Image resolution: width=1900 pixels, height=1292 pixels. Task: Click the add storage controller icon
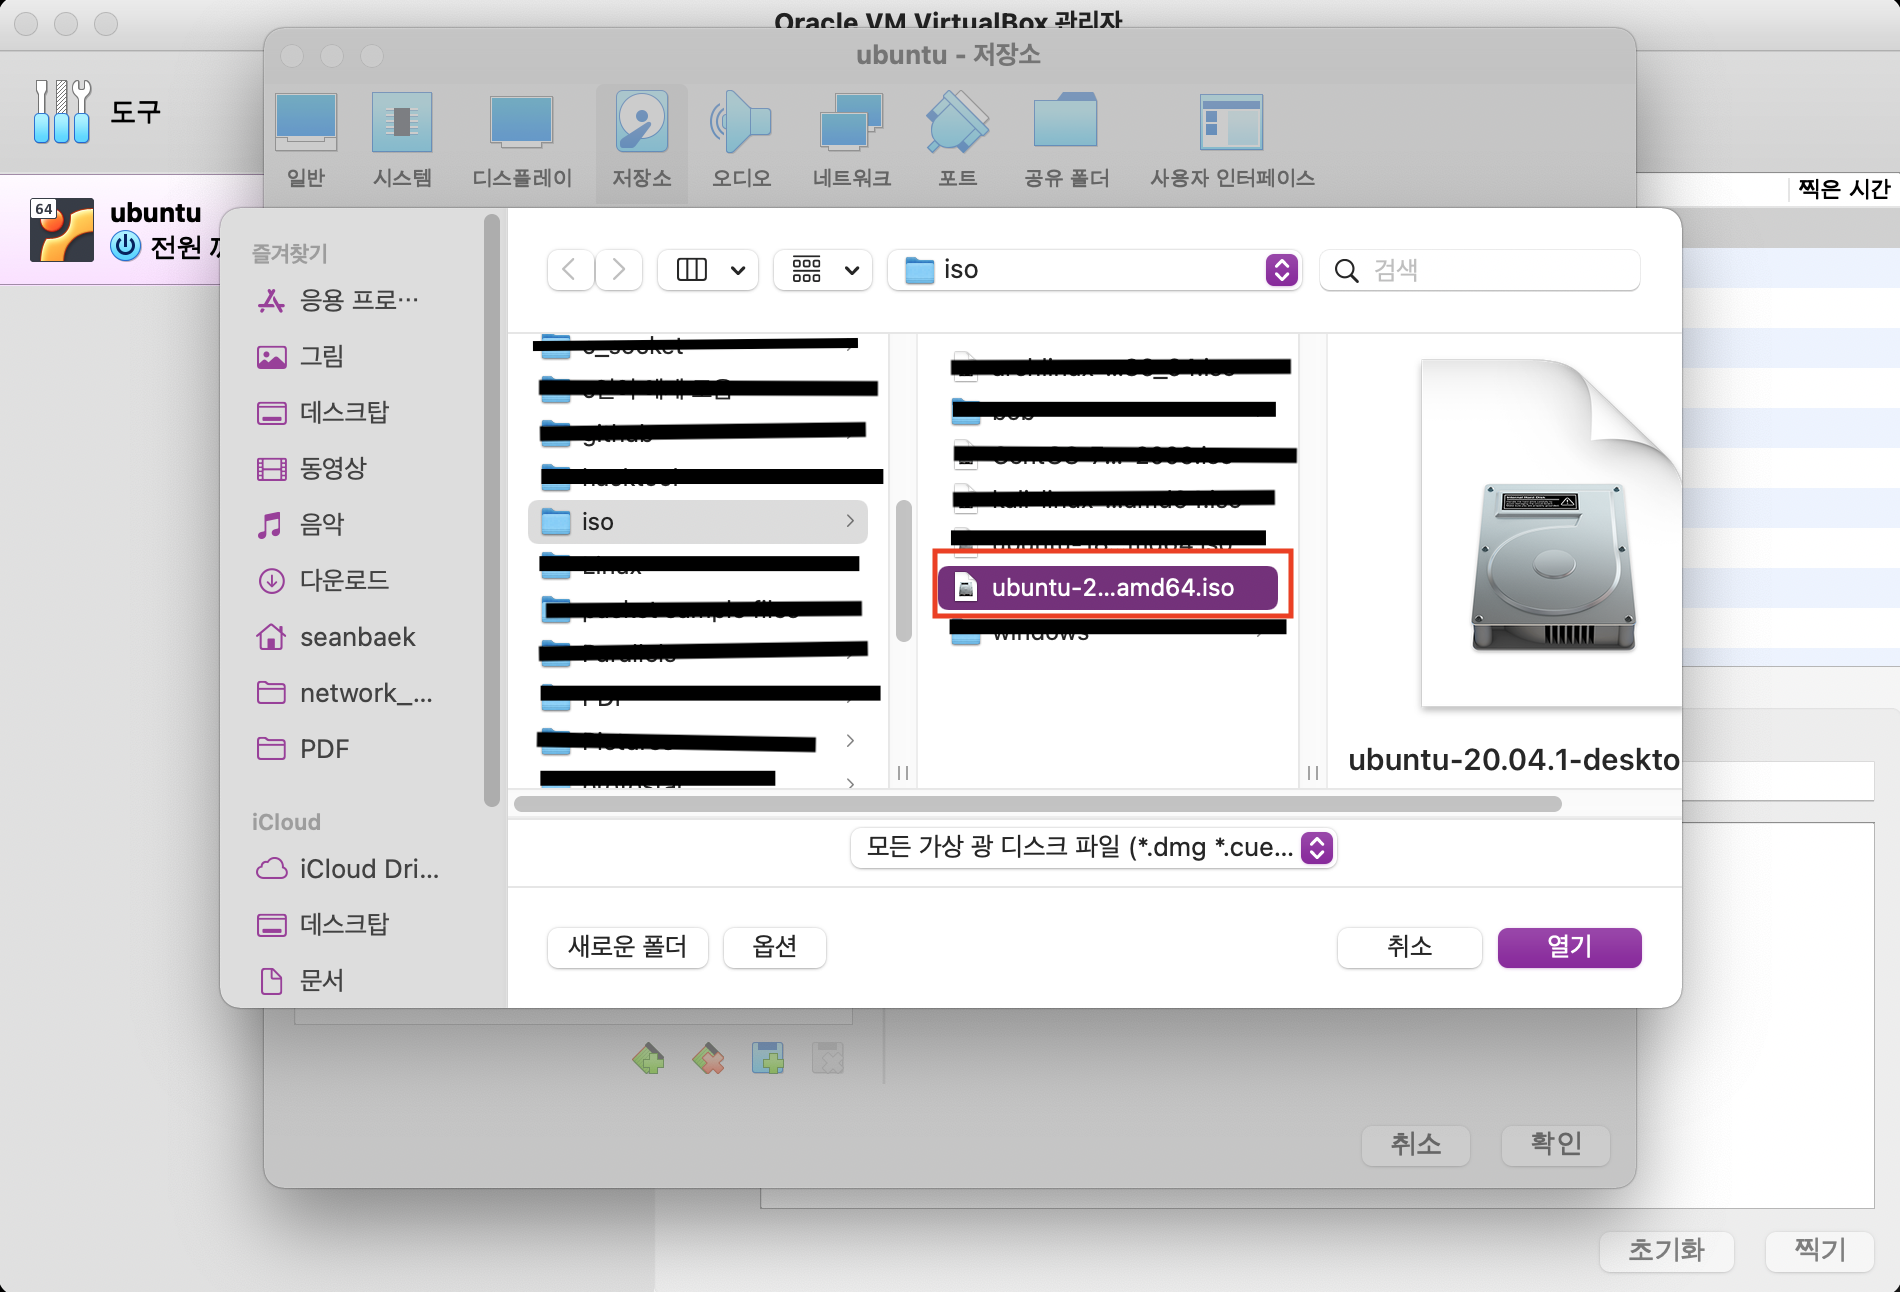pyautogui.click(x=768, y=1058)
